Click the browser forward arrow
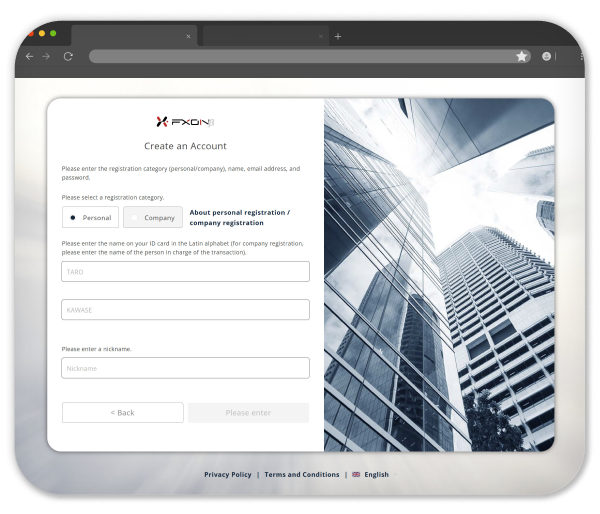600x514 pixels. (x=46, y=57)
